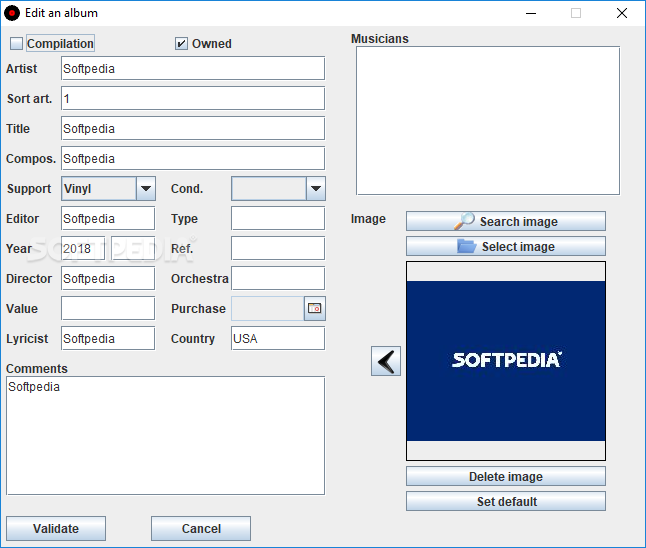Click the Compos. input field
Screen dimensions: 646x548
tap(193, 159)
